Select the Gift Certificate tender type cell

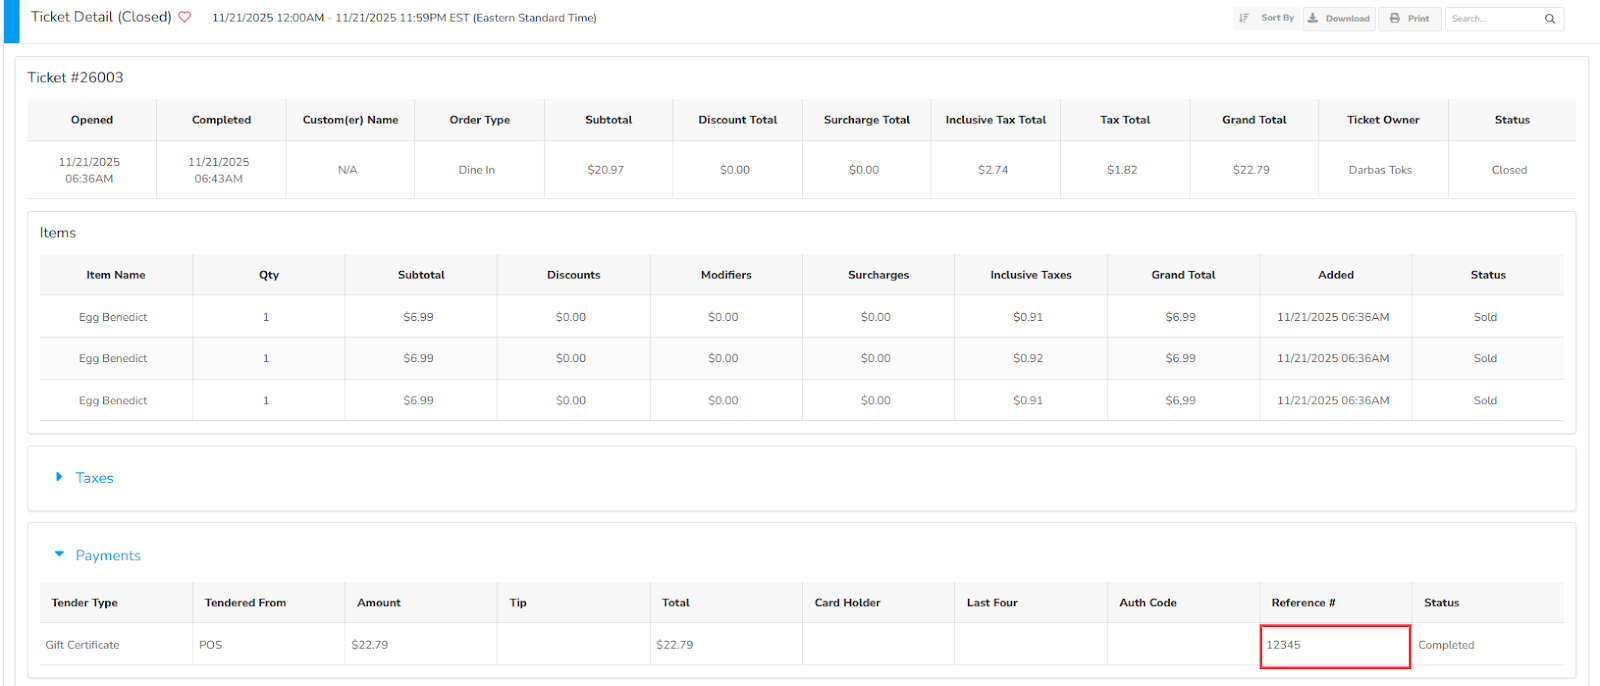[x=82, y=645]
